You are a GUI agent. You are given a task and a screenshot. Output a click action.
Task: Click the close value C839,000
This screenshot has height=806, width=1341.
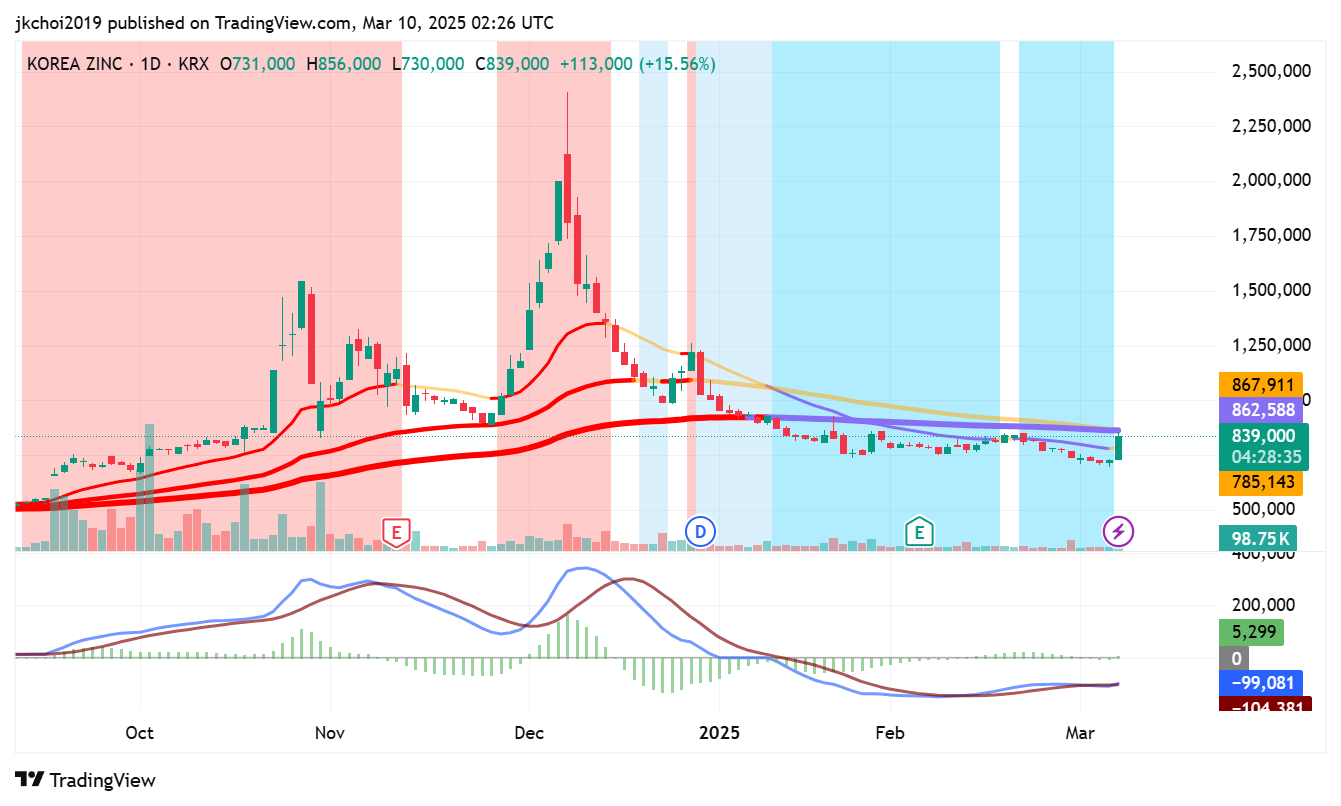pyautogui.click(x=512, y=63)
